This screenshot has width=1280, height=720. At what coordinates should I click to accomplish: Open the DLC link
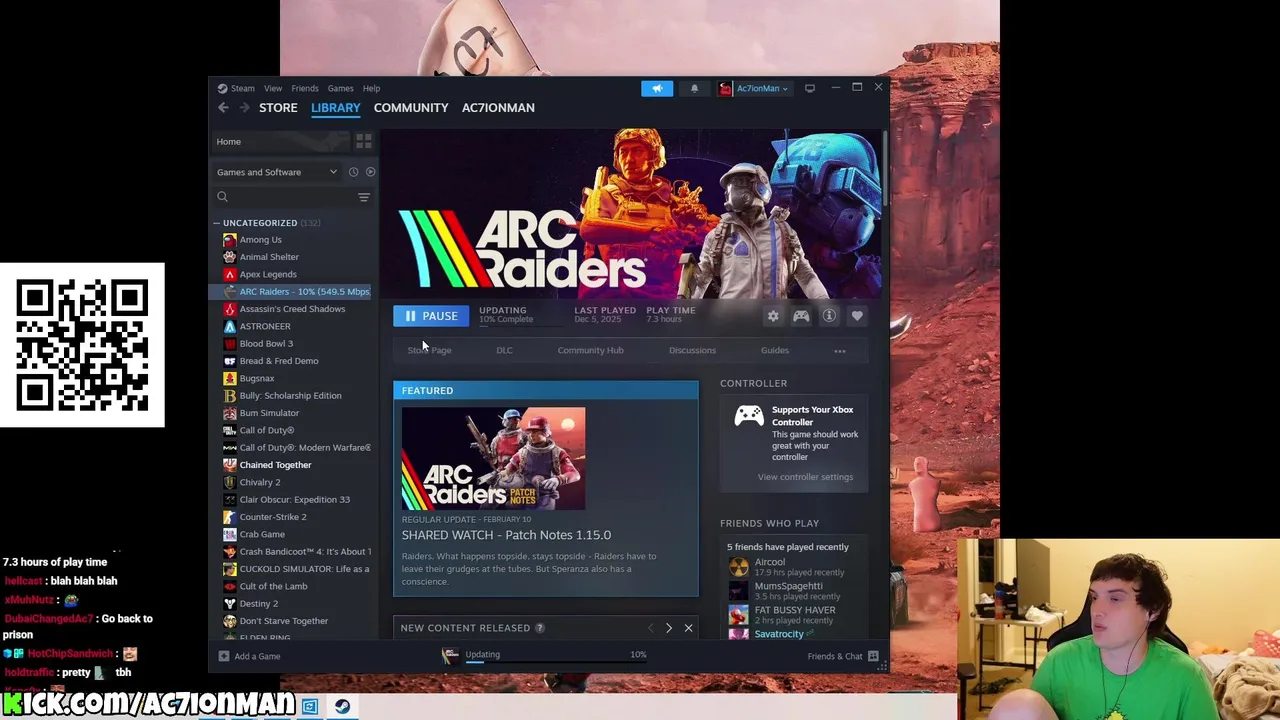coord(504,351)
